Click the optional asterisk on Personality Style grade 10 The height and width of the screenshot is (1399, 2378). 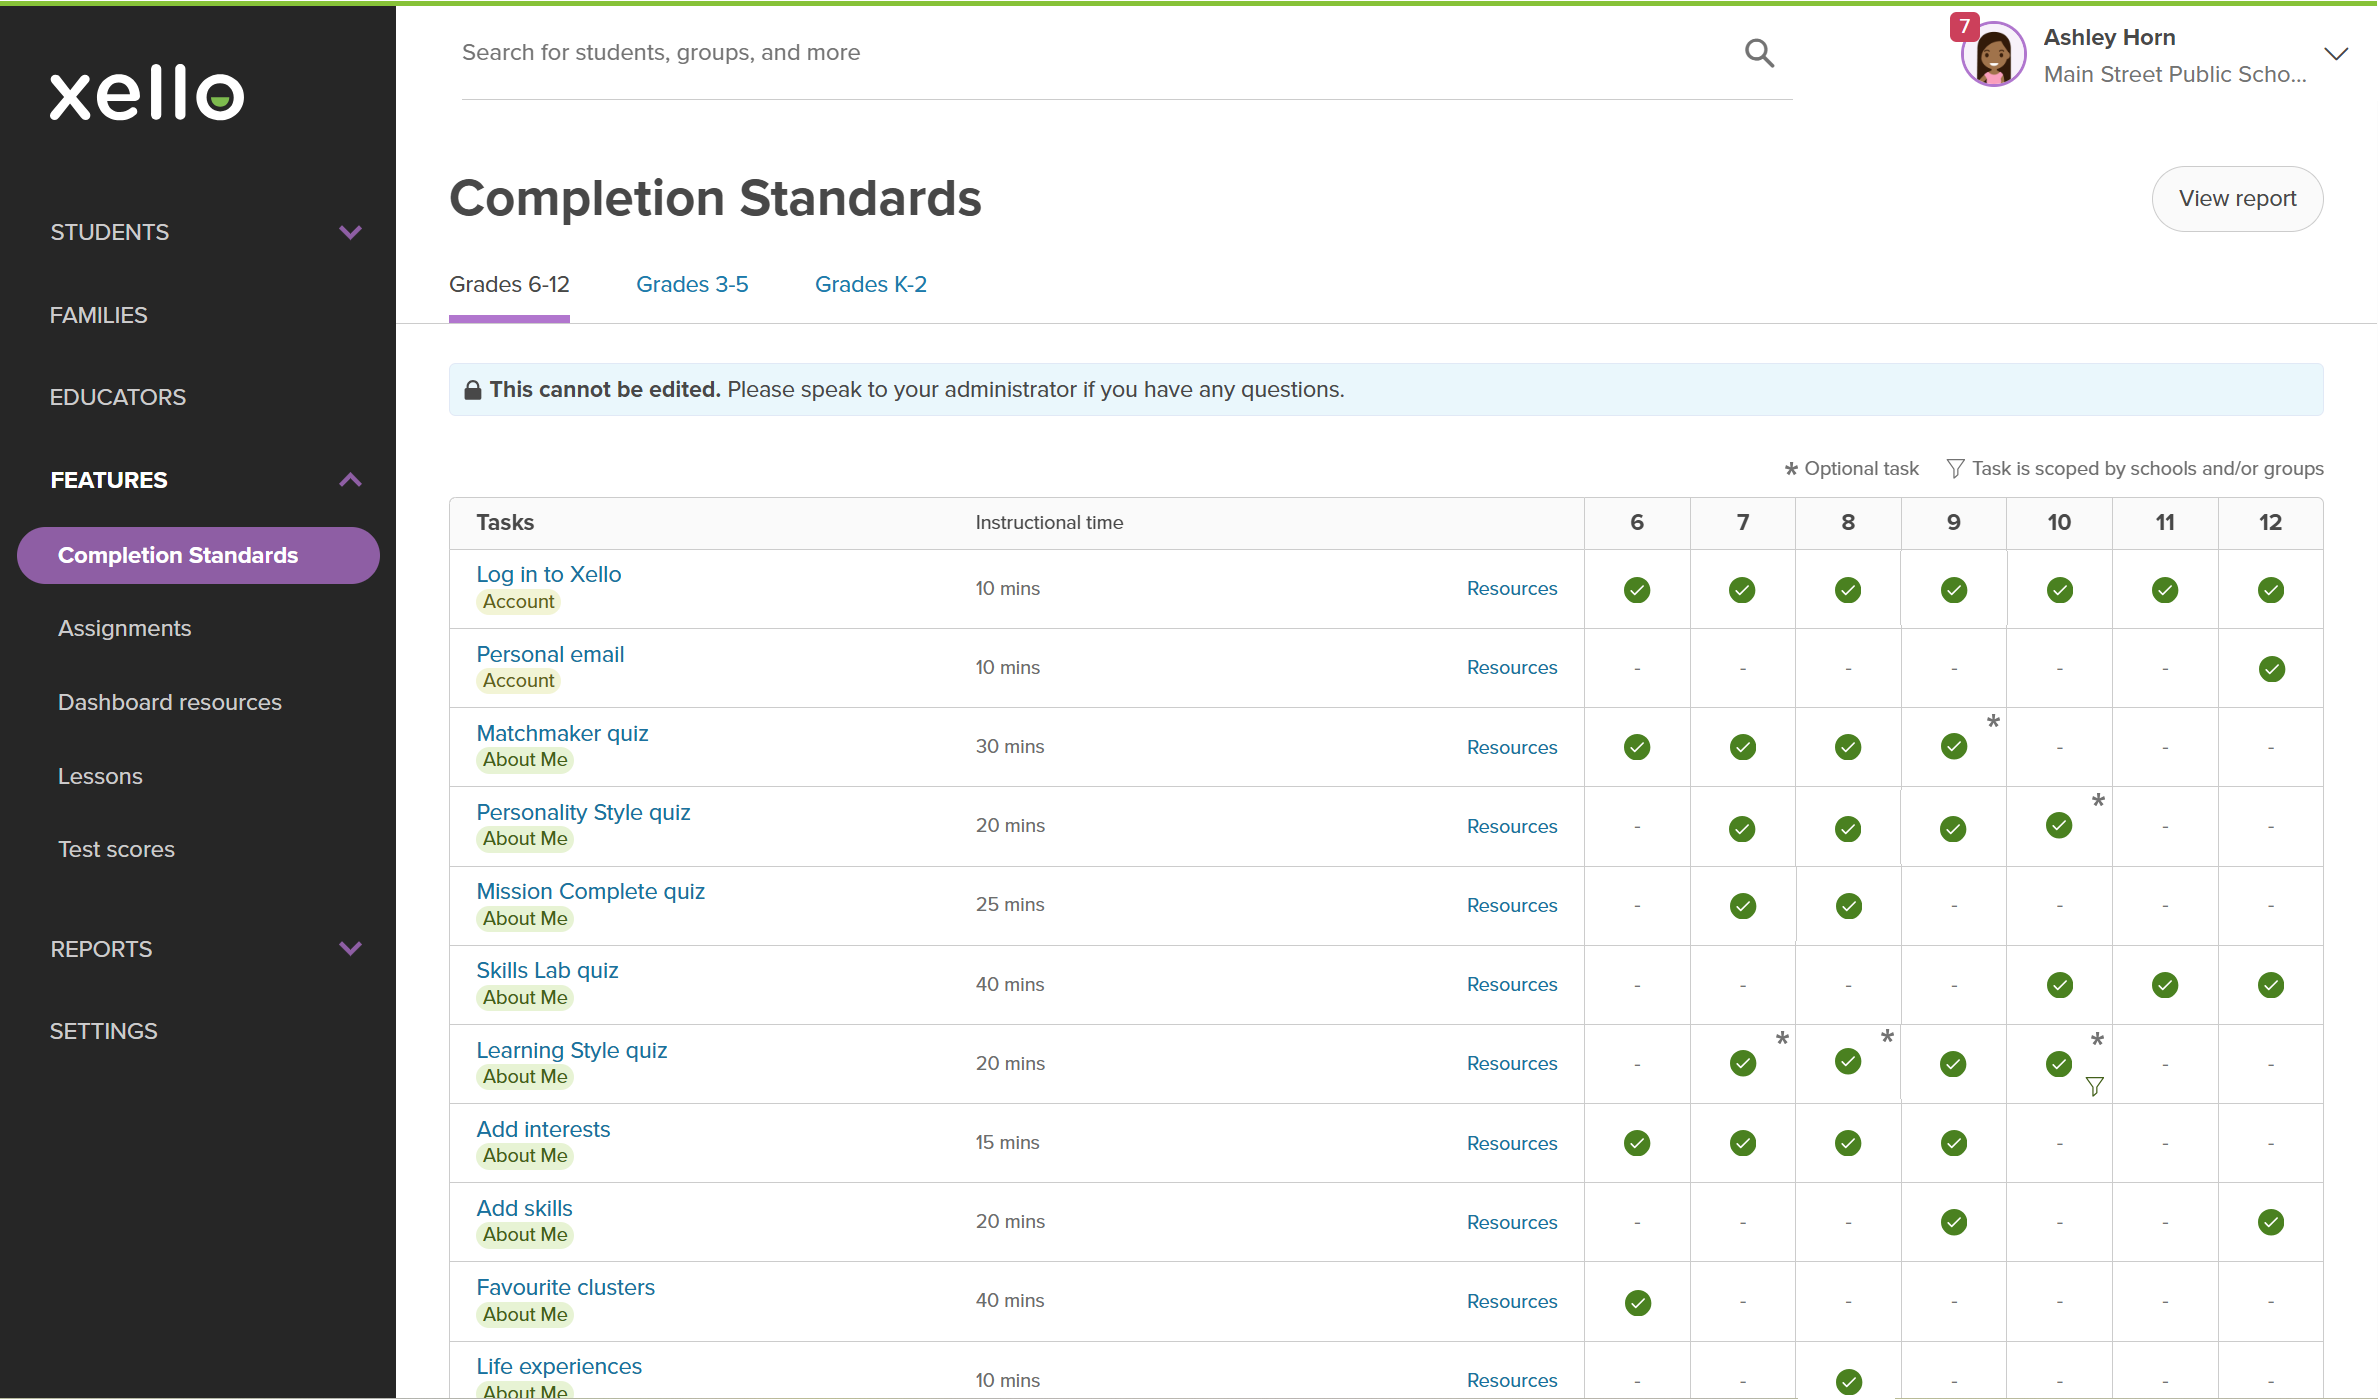click(2098, 800)
